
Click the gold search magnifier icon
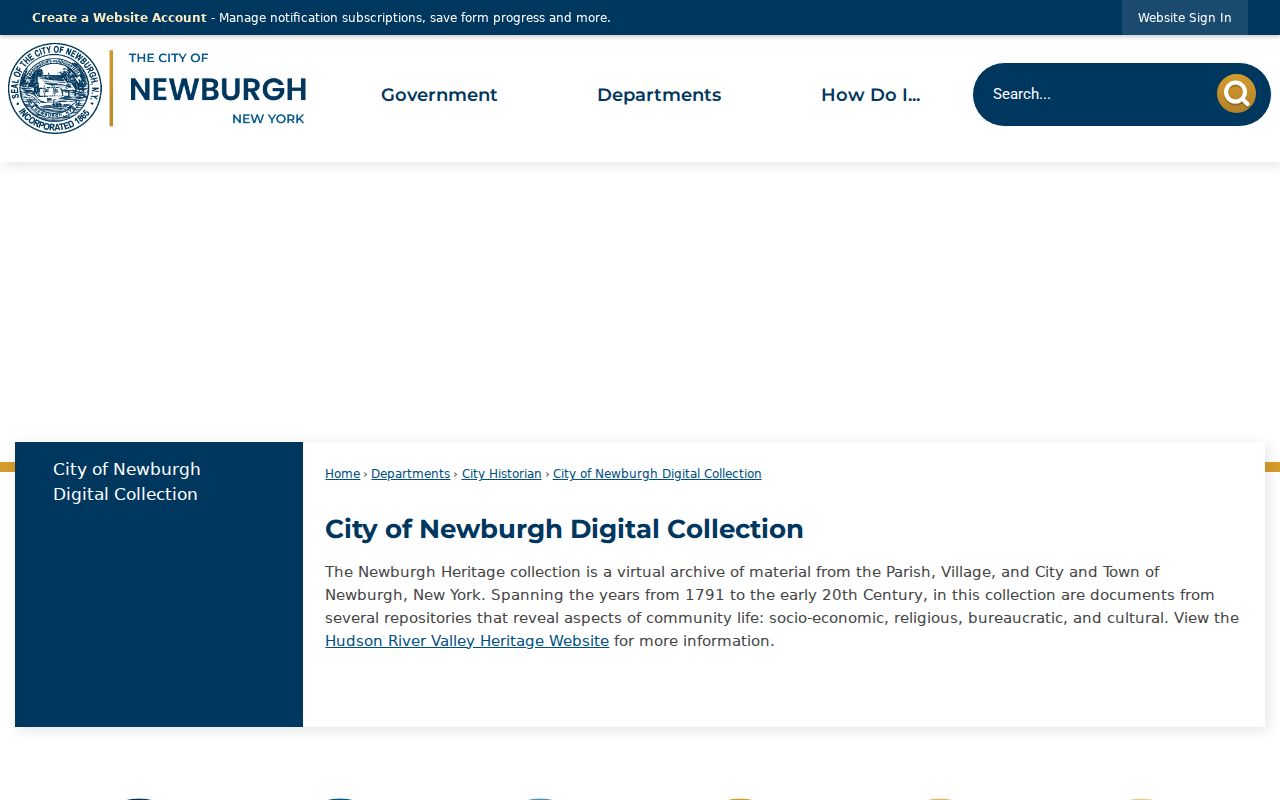click(1236, 94)
